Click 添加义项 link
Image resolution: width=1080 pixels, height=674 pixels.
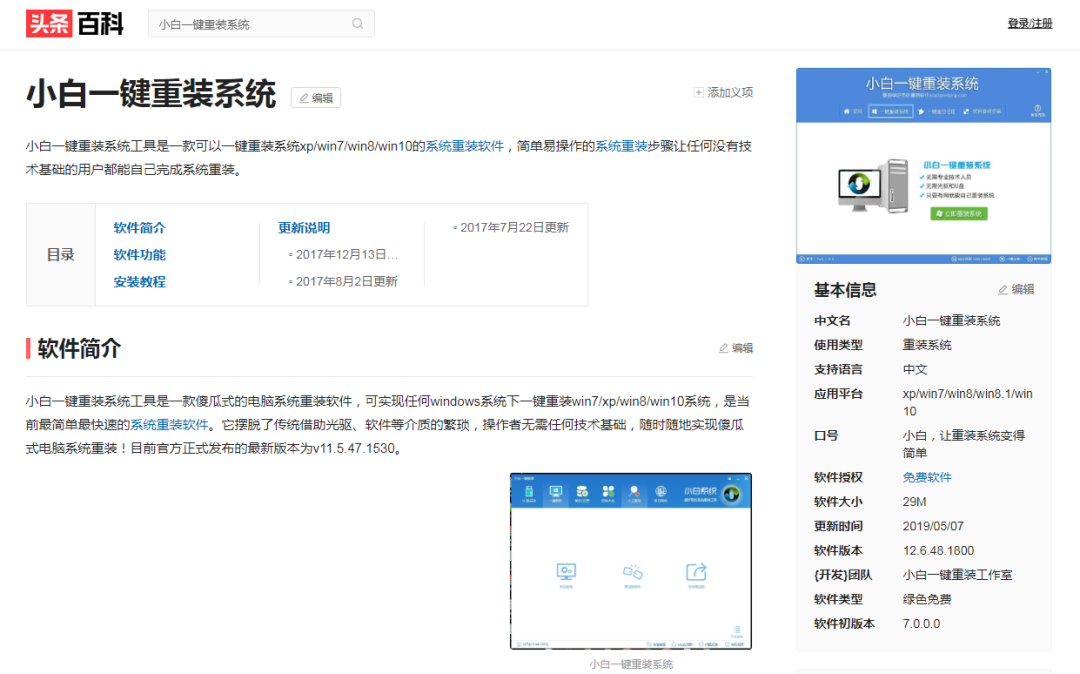click(723, 92)
